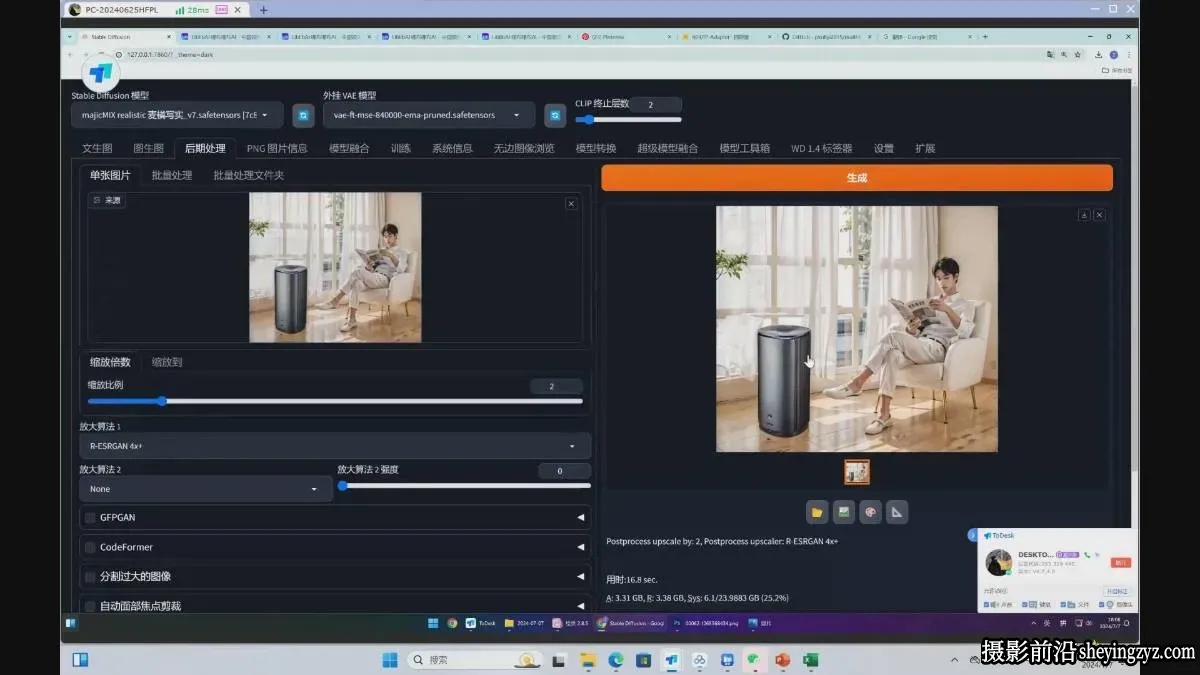This screenshot has height=675, width=1200.
Task: Close the generated image preview
Action: click(1099, 215)
